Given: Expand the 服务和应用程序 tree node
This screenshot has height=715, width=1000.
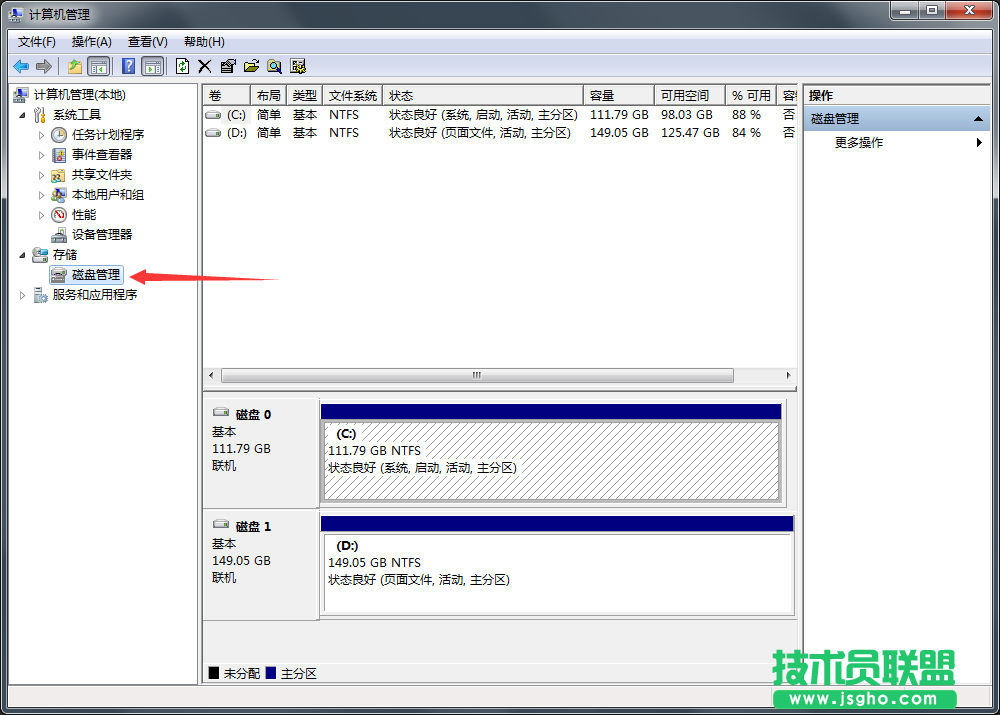Looking at the screenshot, I should coord(22,294).
